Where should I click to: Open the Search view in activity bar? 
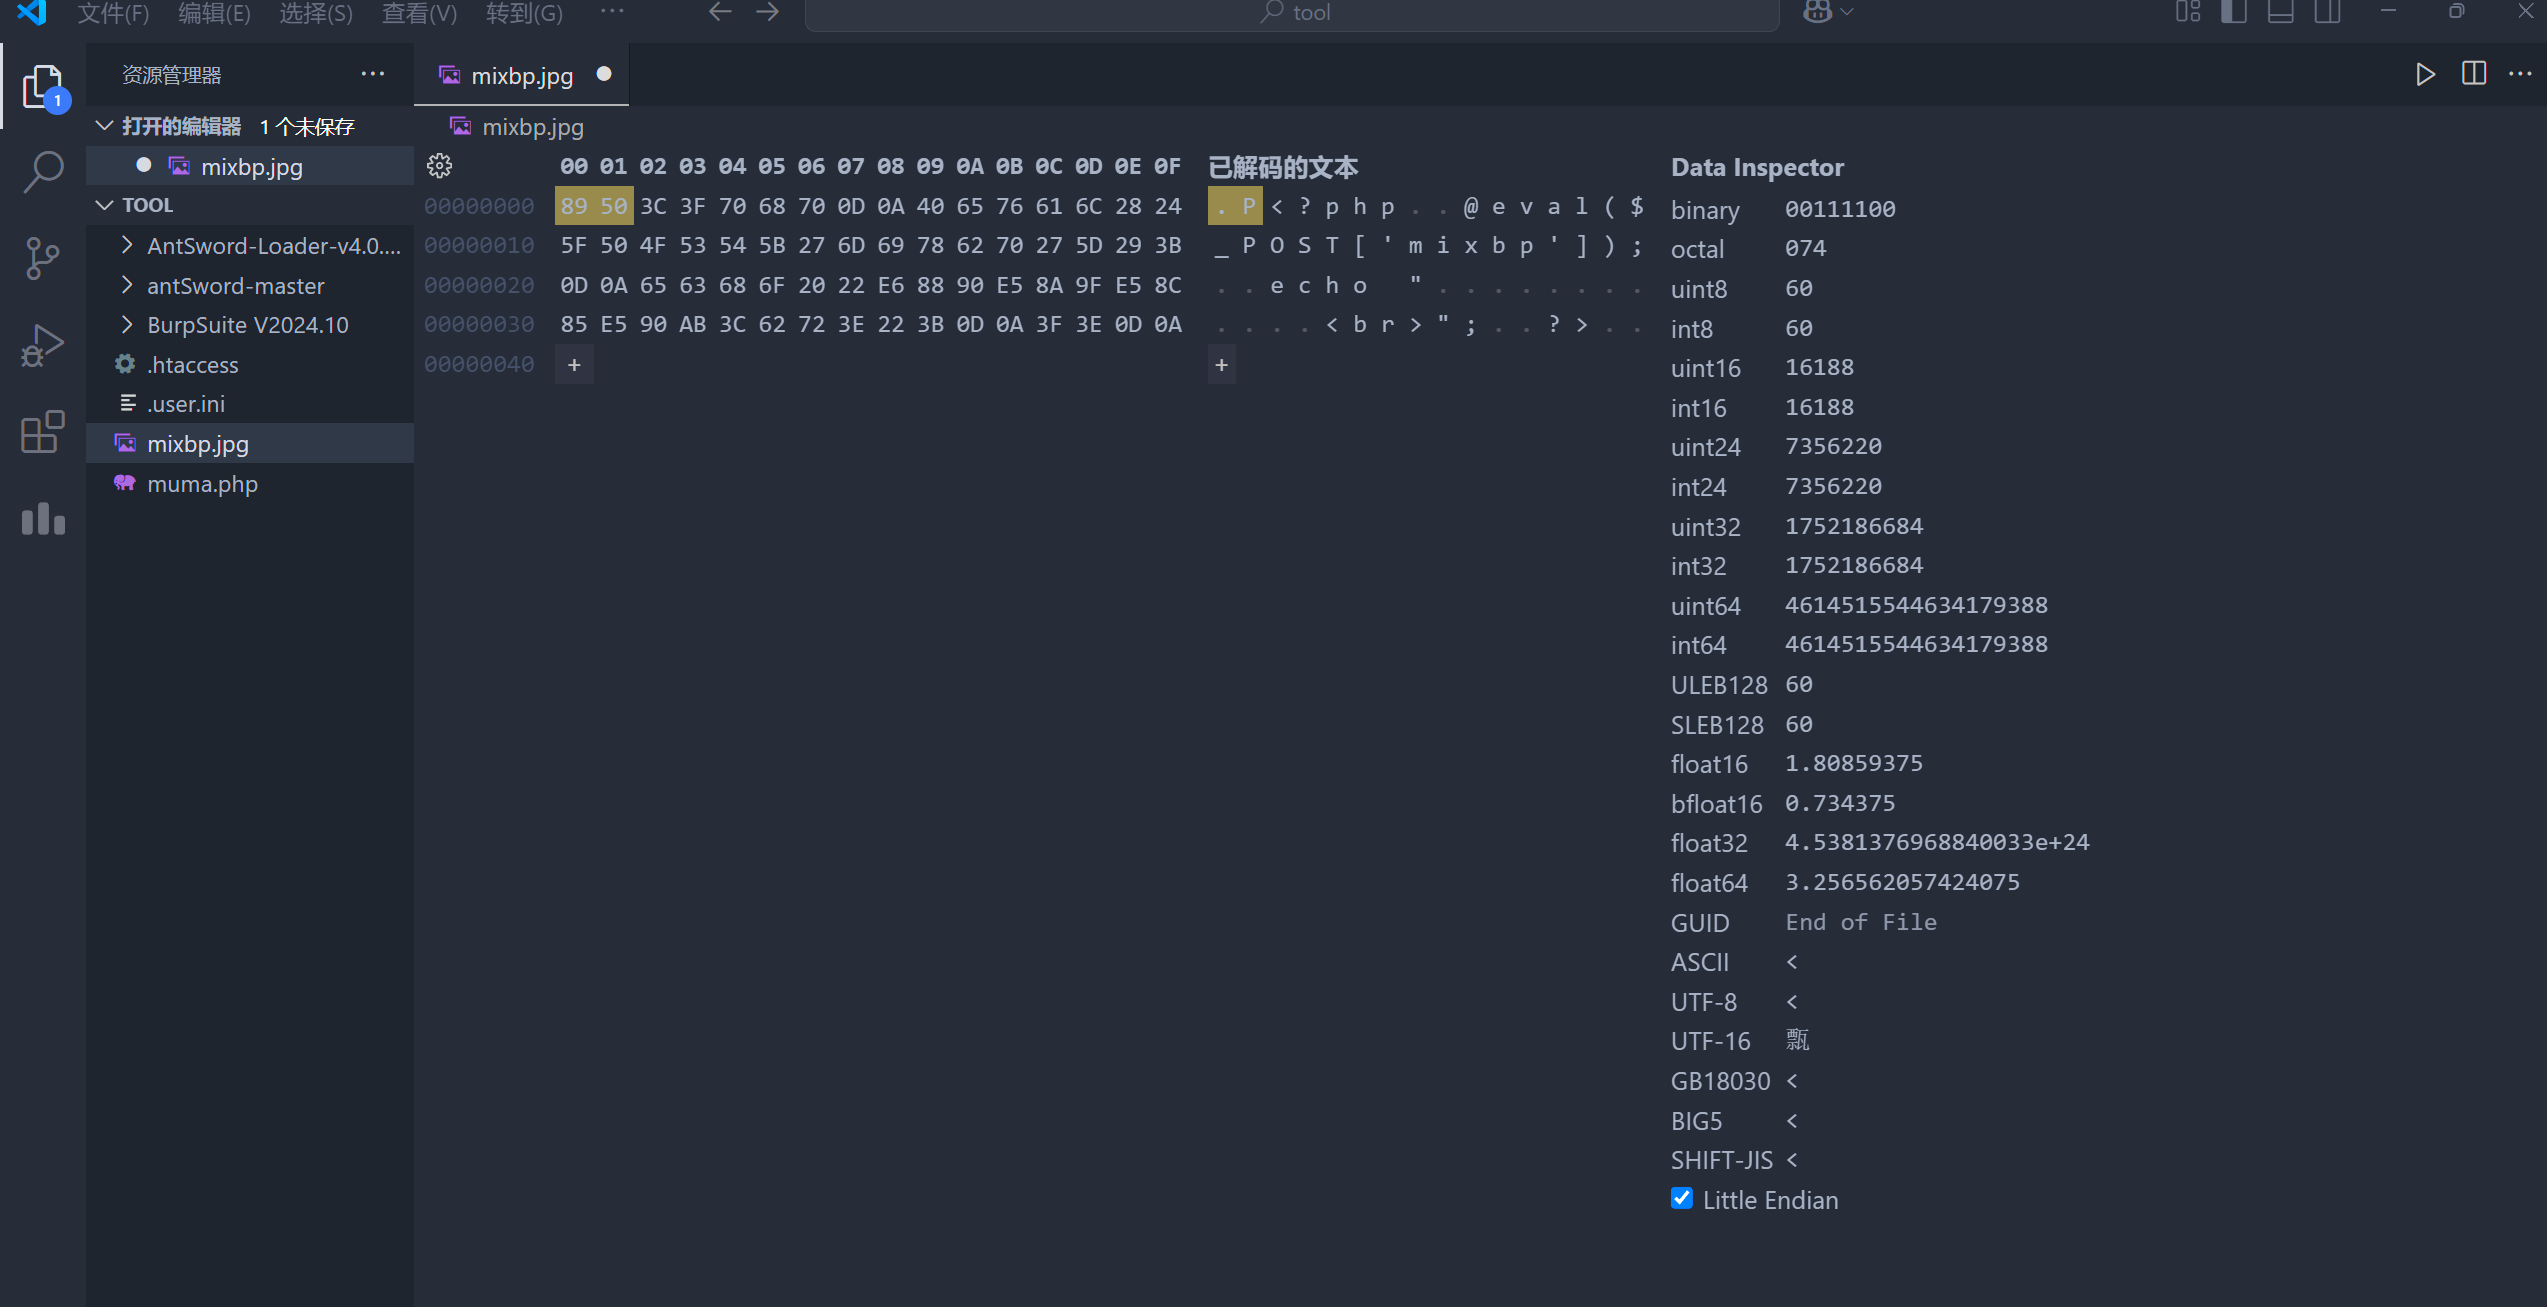pyautogui.click(x=43, y=172)
